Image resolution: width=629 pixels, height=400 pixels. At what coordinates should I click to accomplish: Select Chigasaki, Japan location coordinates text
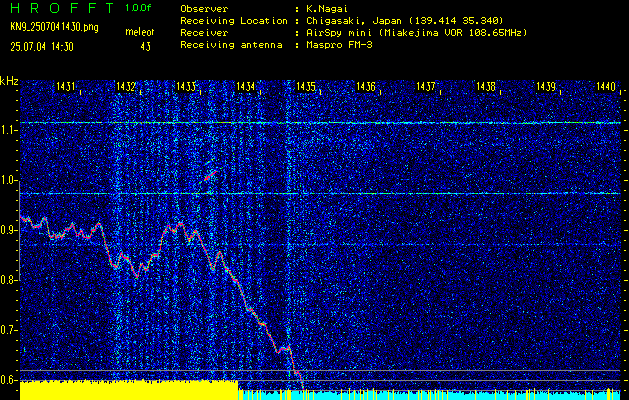(x=405, y=20)
